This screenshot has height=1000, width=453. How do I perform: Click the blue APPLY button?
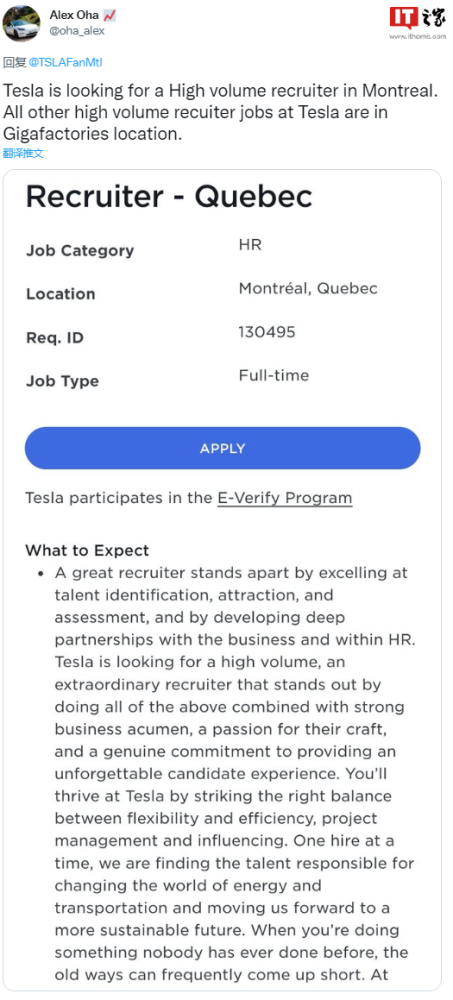(223, 448)
